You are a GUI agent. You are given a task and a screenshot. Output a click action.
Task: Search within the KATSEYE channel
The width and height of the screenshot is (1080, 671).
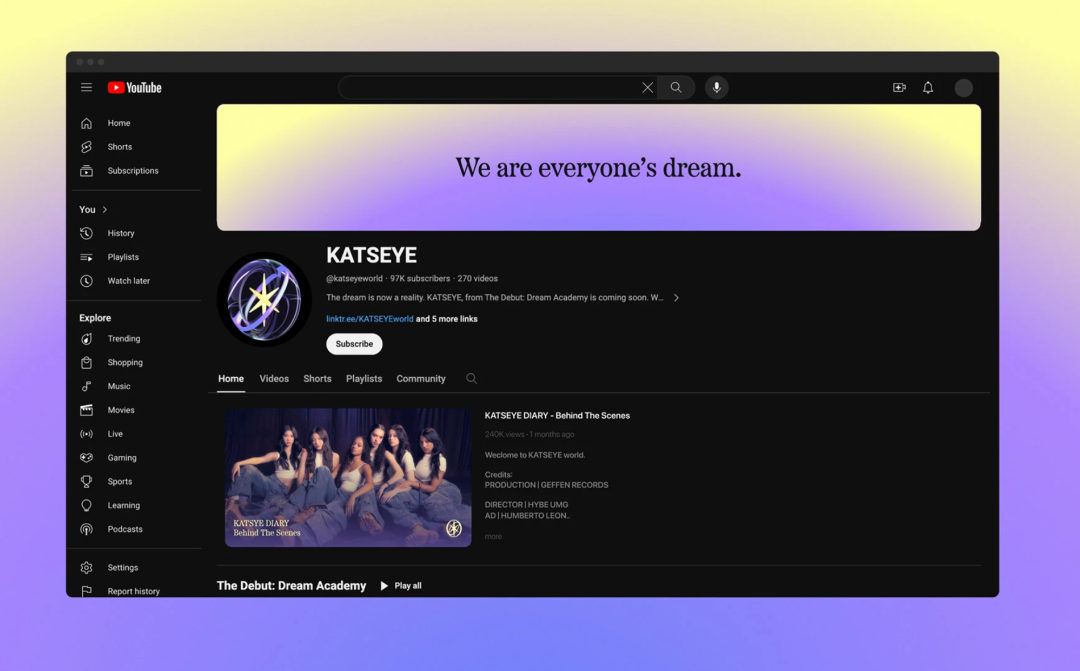coord(471,378)
